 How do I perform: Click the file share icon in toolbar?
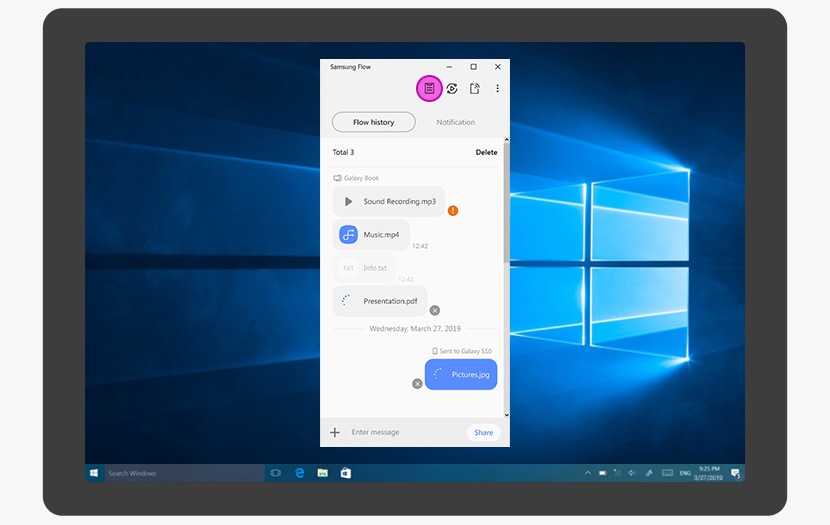click(475, 89)
